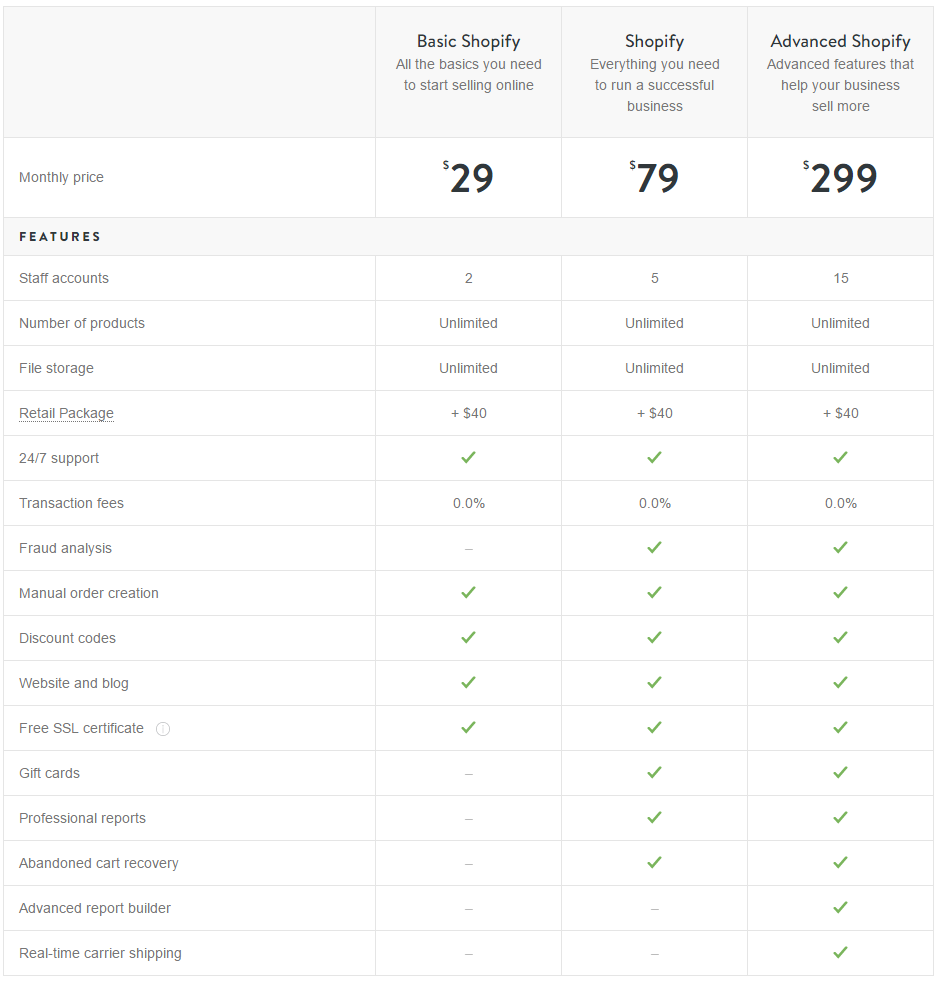Viewport: 938px width, 990px height.
Task: Select the Basic Shopify plan heading
Action: 468,42
